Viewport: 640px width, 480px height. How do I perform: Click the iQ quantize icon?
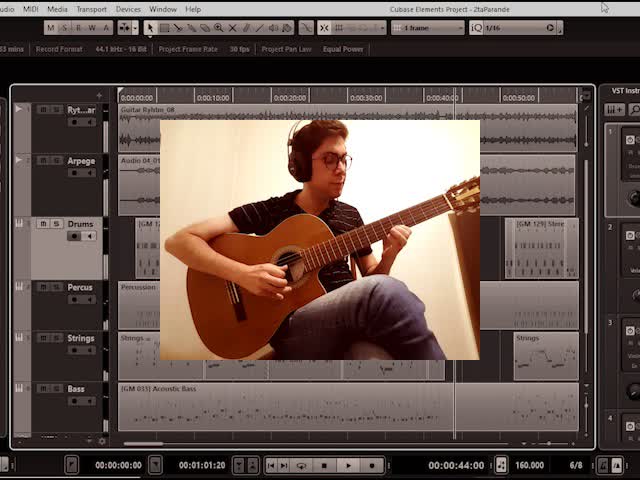click(476, 28)
